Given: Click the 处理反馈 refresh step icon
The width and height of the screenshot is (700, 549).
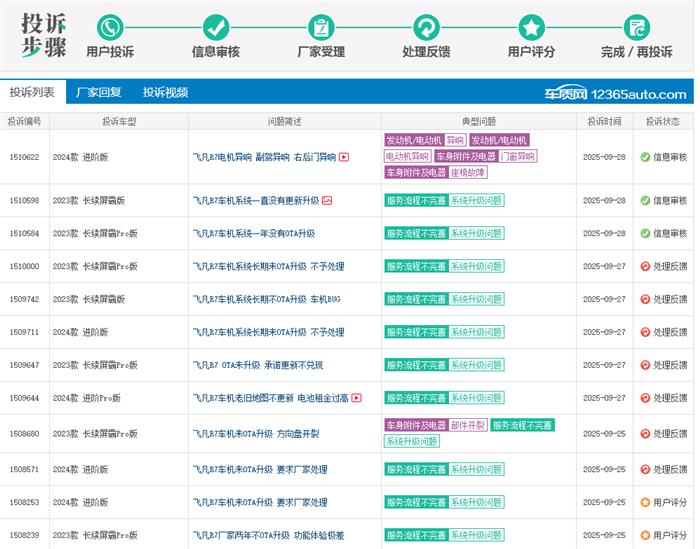Looking at the screenshot, I should 426,27.
